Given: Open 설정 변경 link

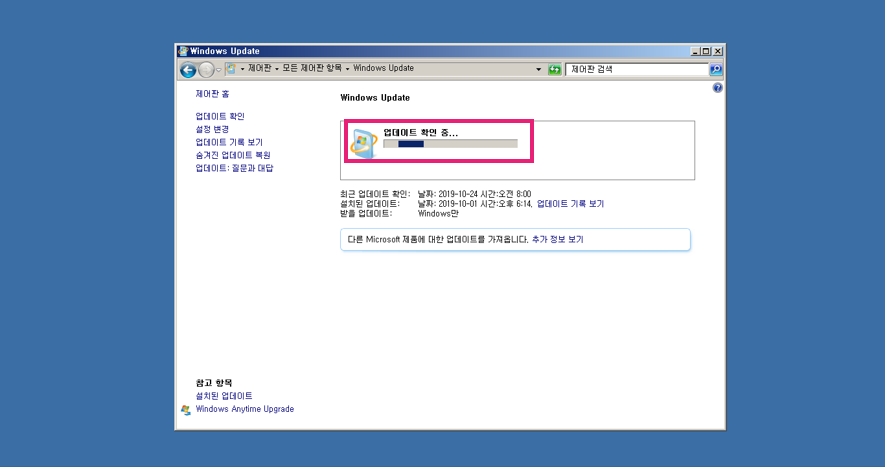Looking at the screenshot, I should pyautogui.click(x=212, y=129).
